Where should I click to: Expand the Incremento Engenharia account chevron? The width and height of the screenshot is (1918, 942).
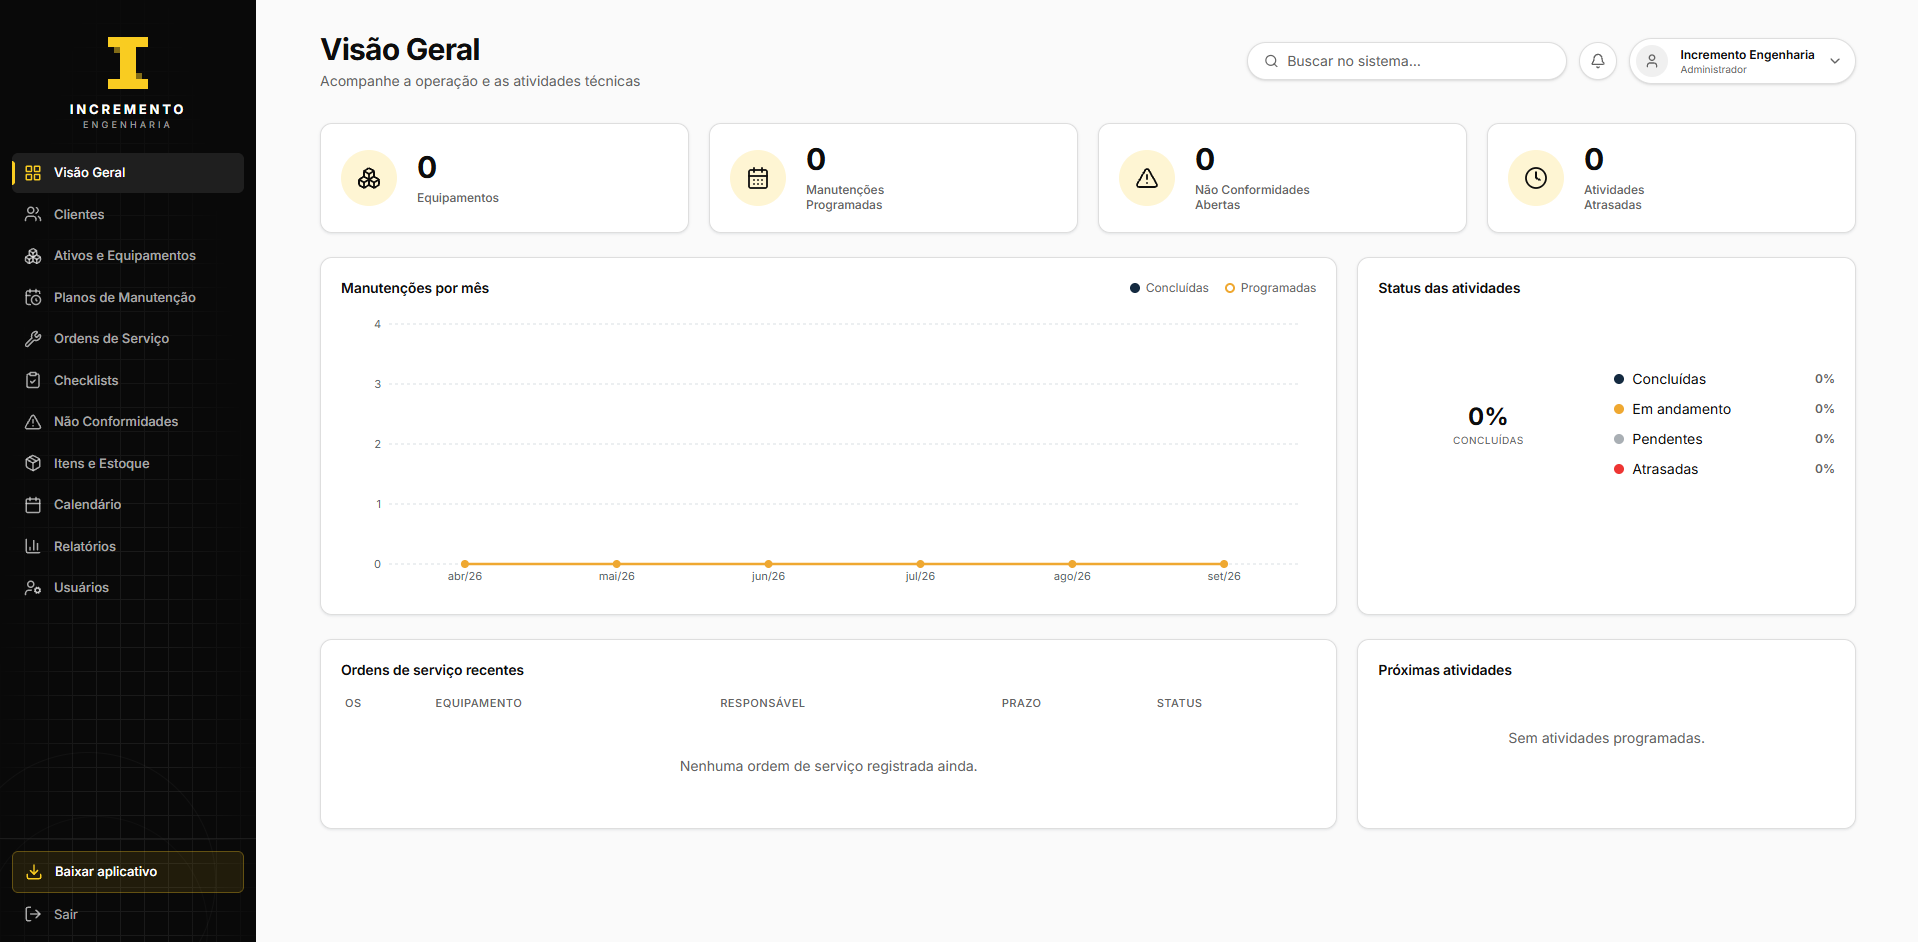click(1835, 61)
